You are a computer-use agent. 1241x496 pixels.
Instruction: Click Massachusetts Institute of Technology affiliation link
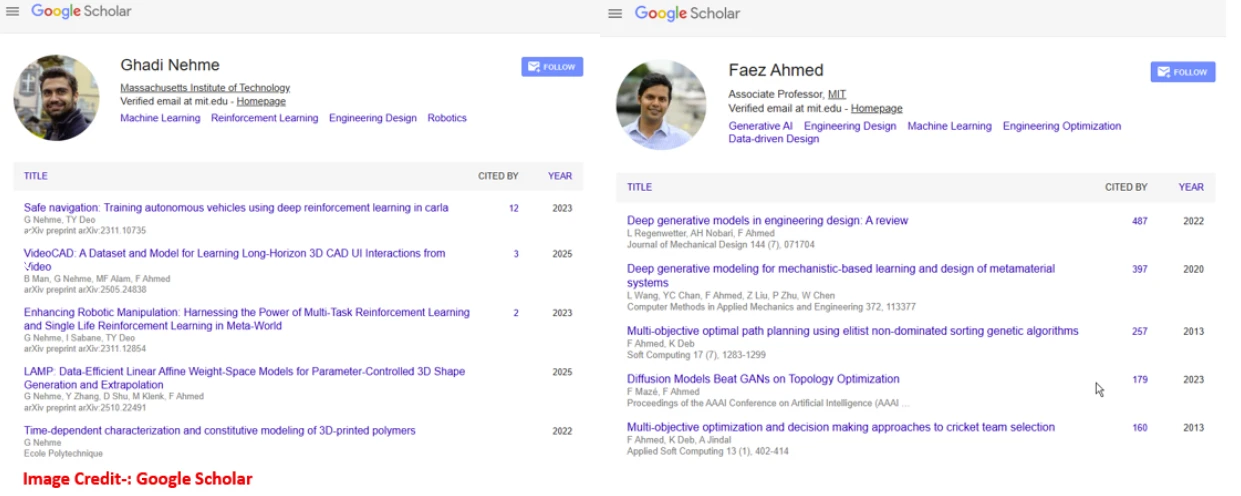(205, 88)
